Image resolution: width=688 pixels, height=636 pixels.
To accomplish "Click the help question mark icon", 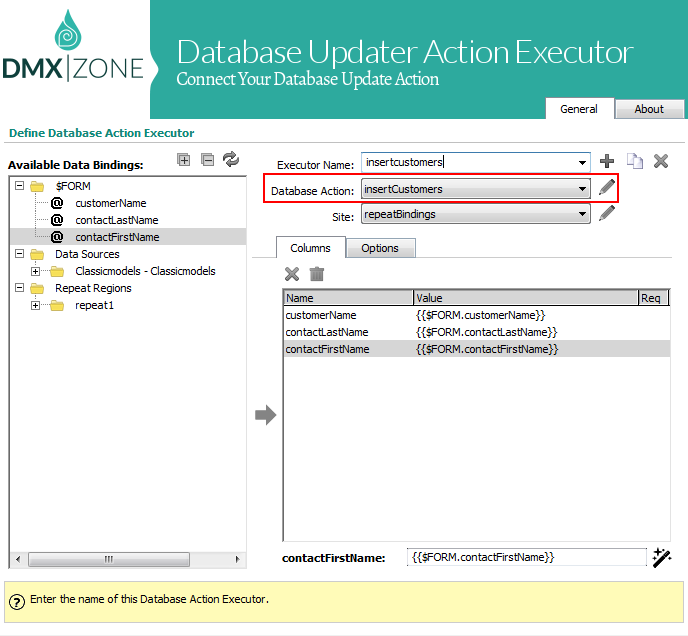I will pos(17,602).
